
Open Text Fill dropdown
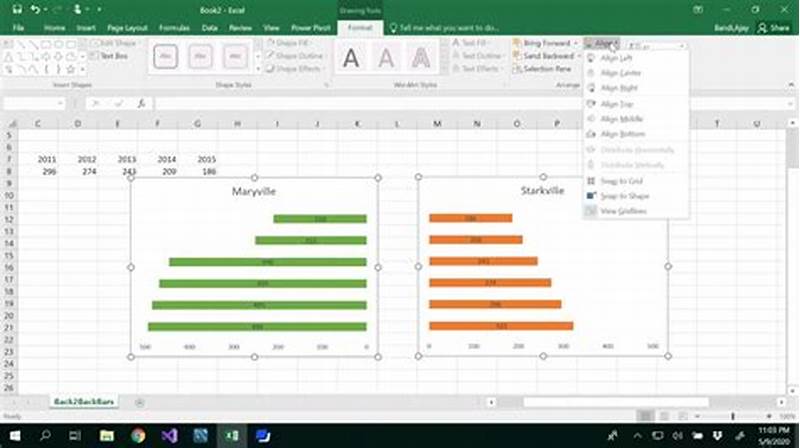click(470, 43)
